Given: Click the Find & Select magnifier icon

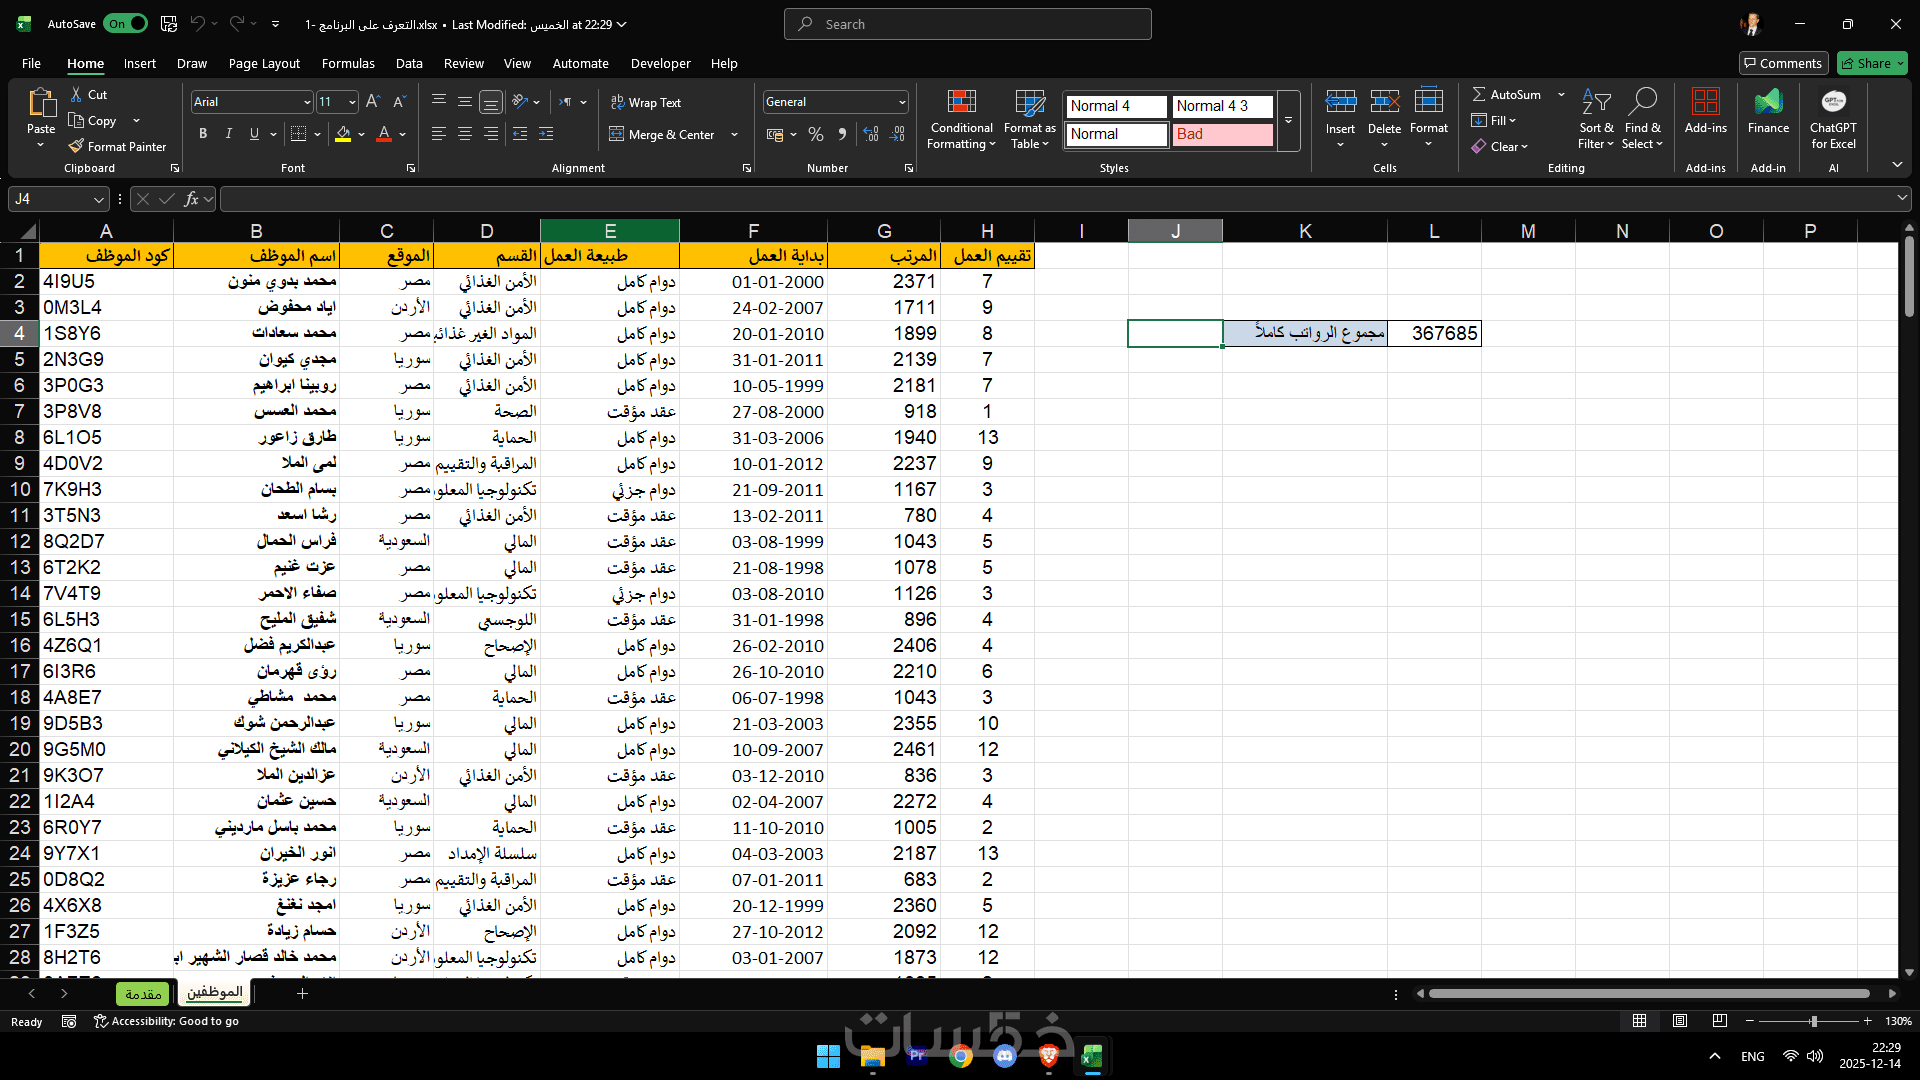Looking at the screenshot, I should pyautogui.click(x=1642, y=103).
